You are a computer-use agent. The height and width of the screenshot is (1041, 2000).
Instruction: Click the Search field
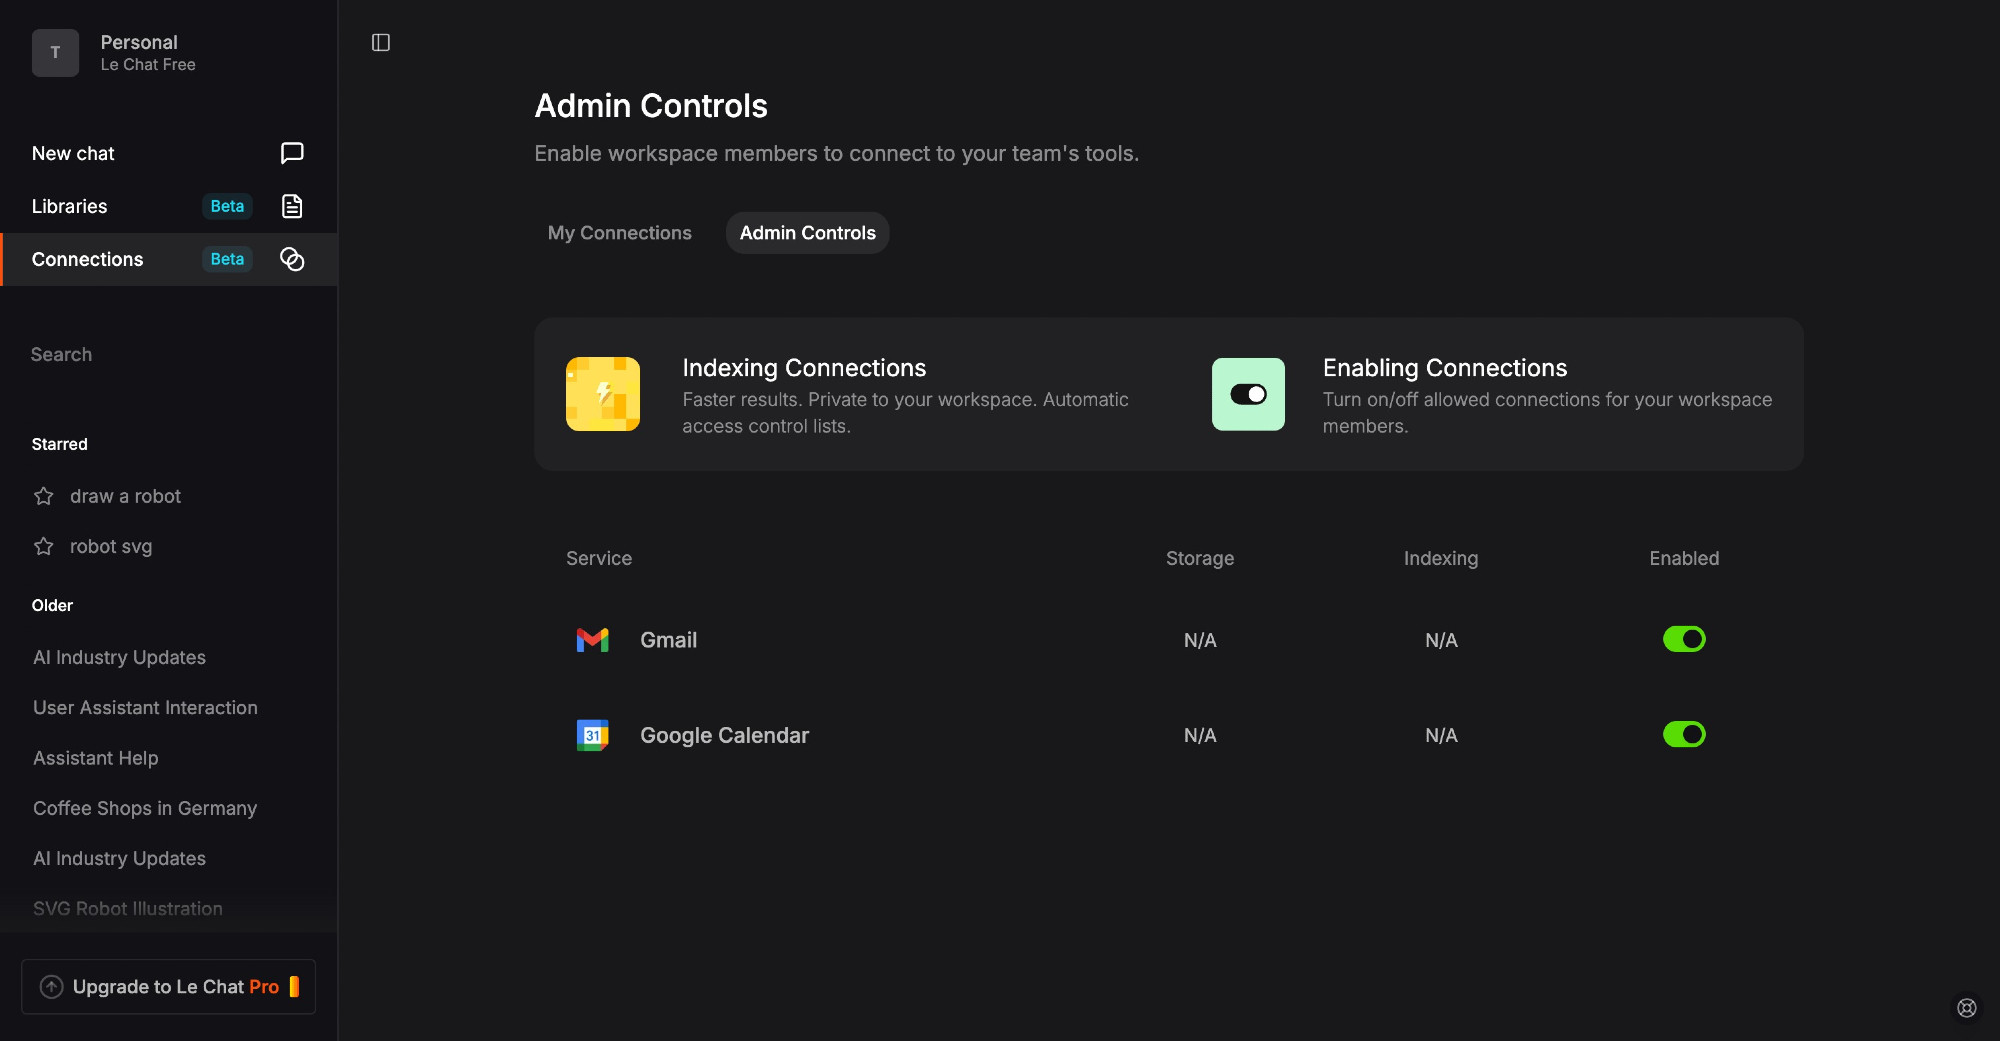coord(168,354)
